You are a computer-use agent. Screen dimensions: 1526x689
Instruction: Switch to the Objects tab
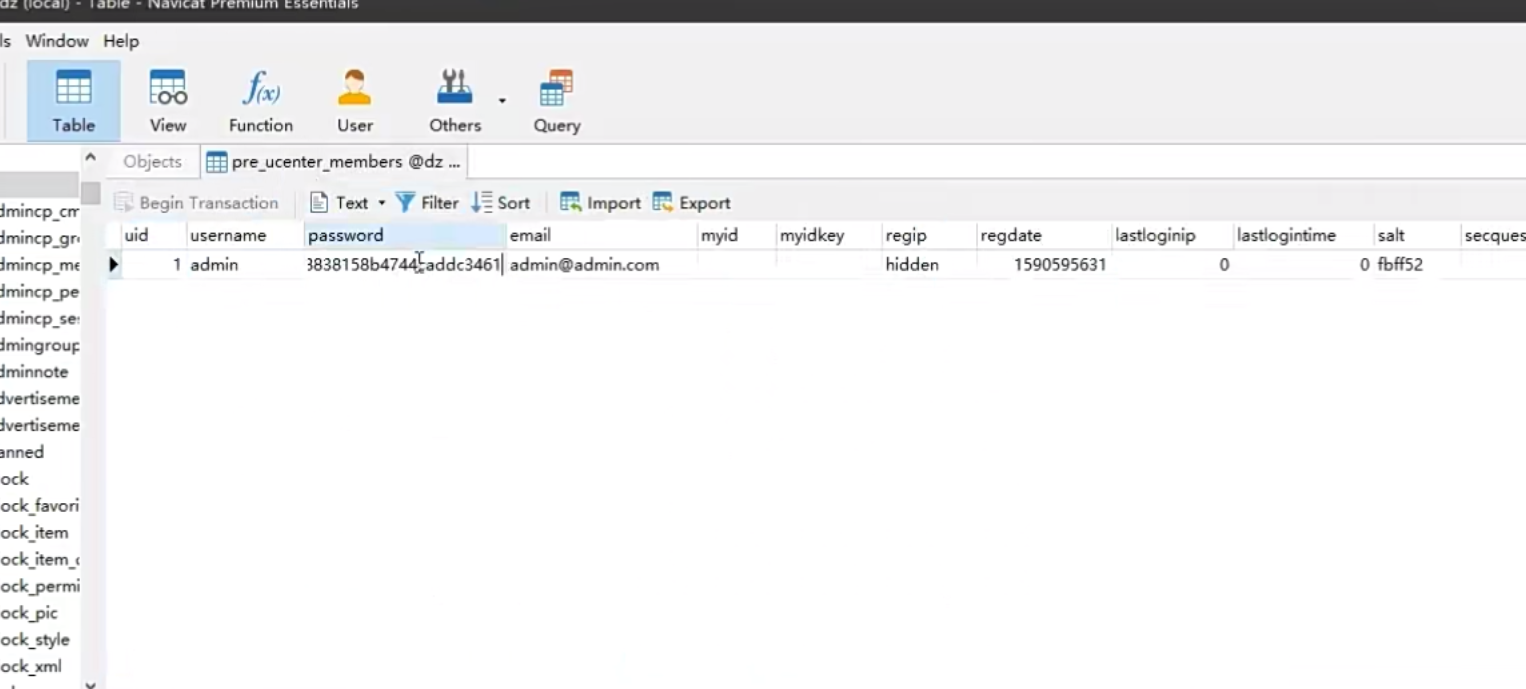153,162
